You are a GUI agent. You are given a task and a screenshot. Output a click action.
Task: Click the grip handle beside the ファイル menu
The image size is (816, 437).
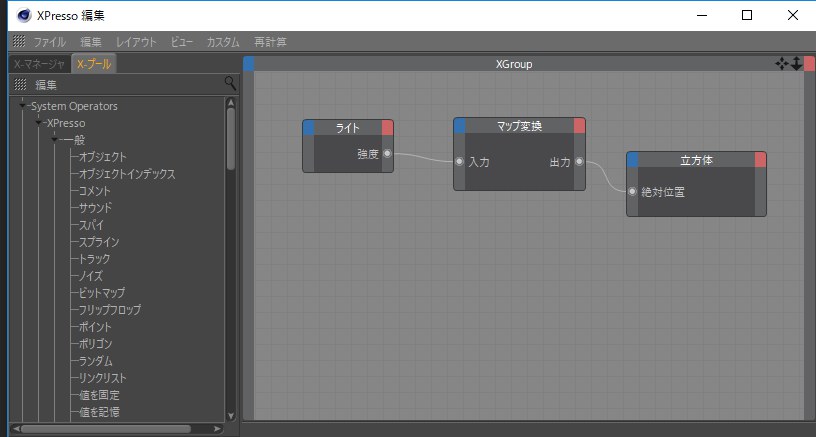19,41
